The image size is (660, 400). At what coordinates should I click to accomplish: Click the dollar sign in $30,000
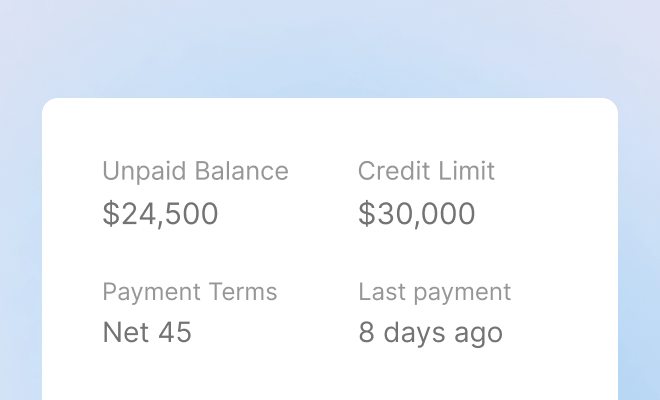365,214
